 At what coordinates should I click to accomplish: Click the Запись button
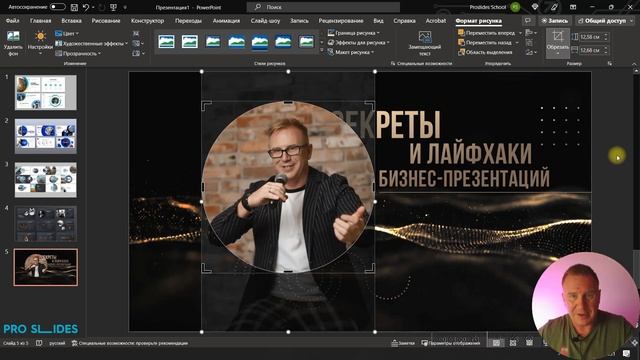coord(554,20)
